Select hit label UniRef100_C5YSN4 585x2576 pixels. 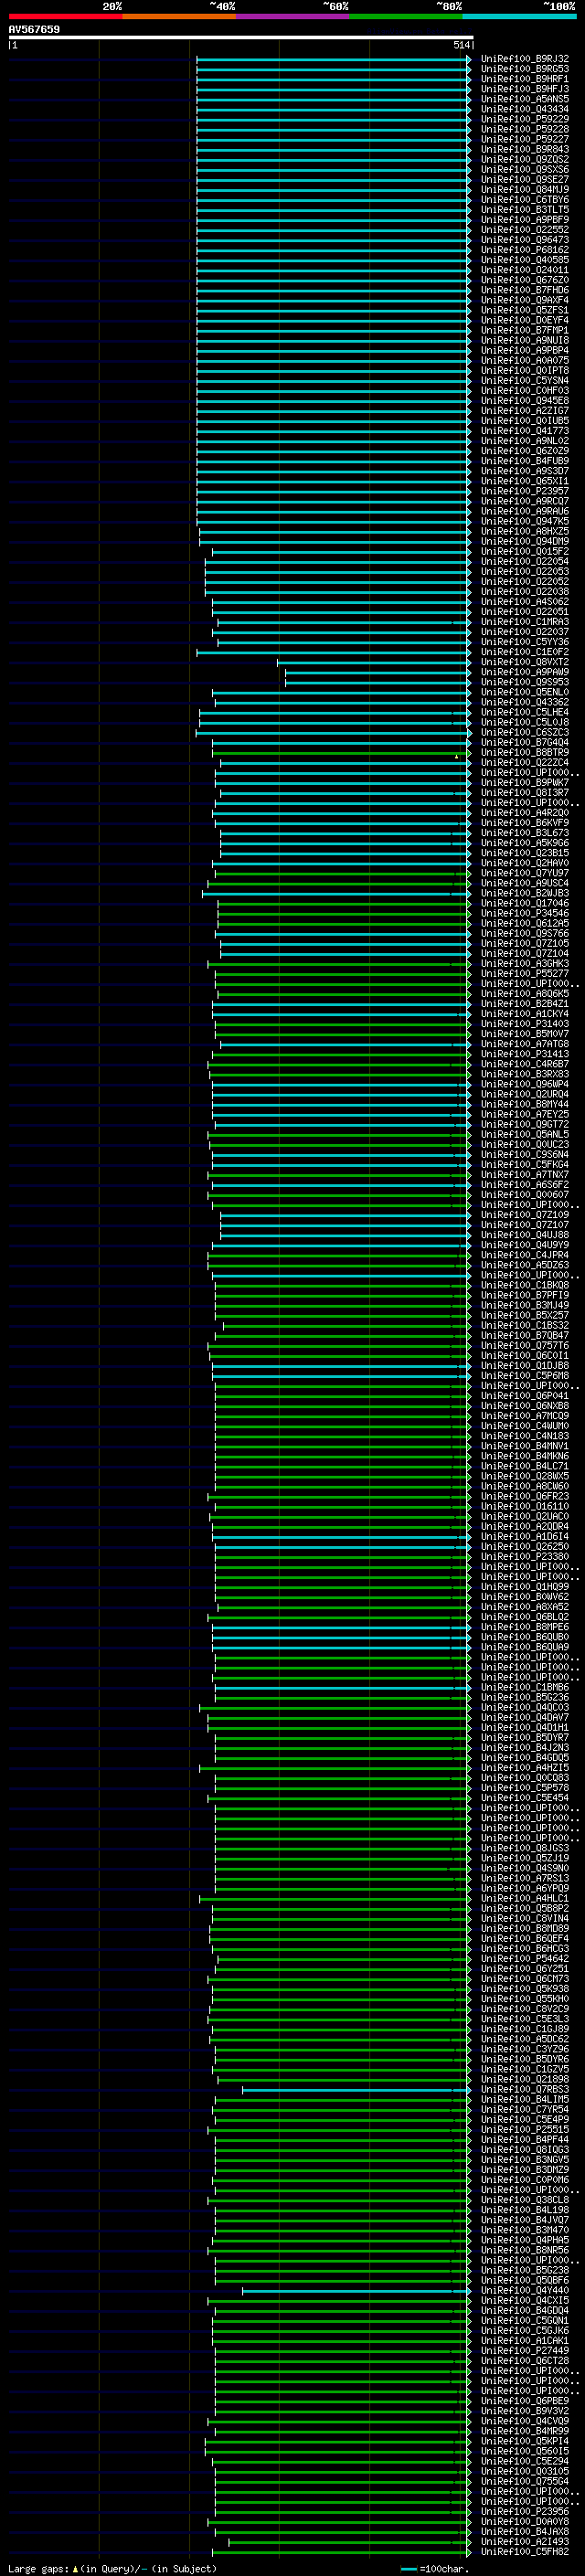pos(525,380)
